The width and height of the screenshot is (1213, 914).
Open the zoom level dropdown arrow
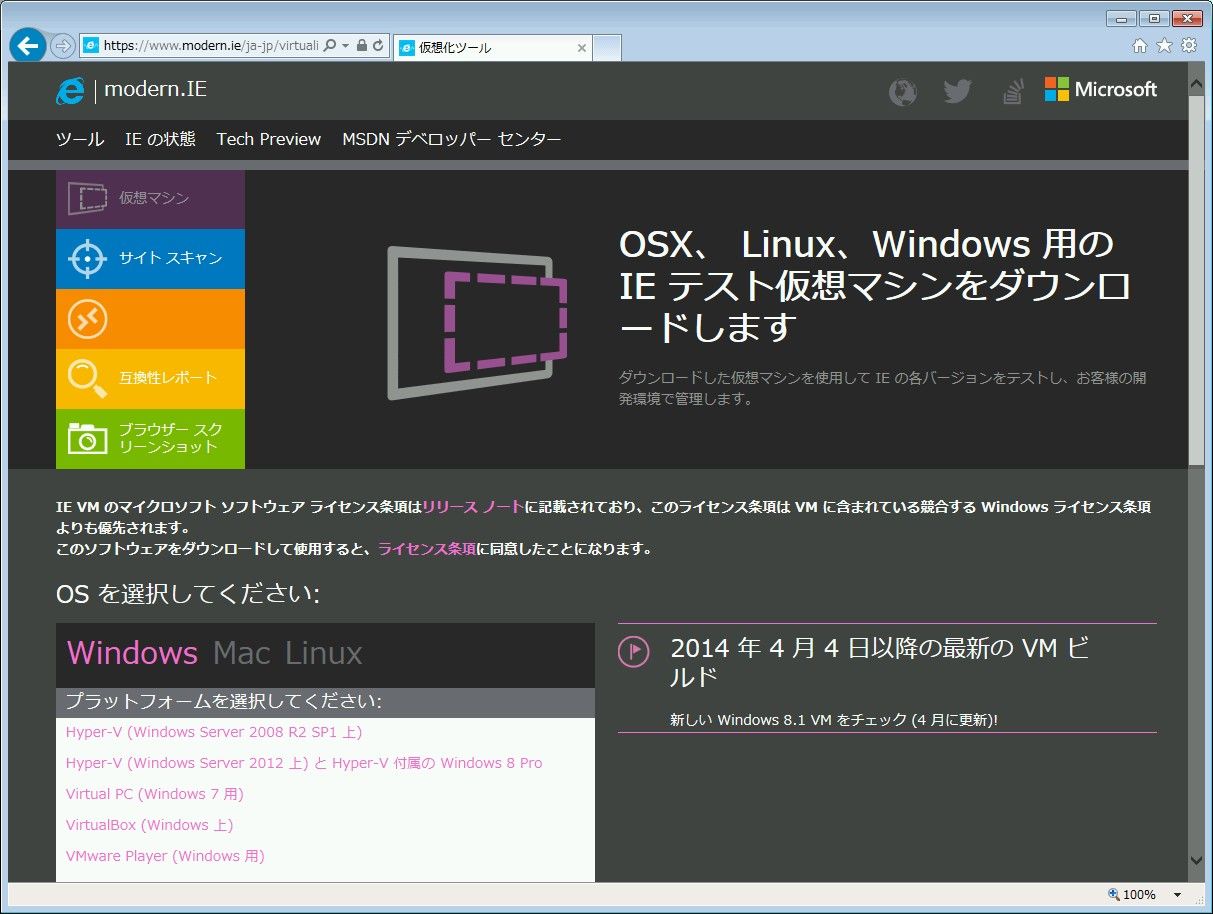coord(1177,895)
